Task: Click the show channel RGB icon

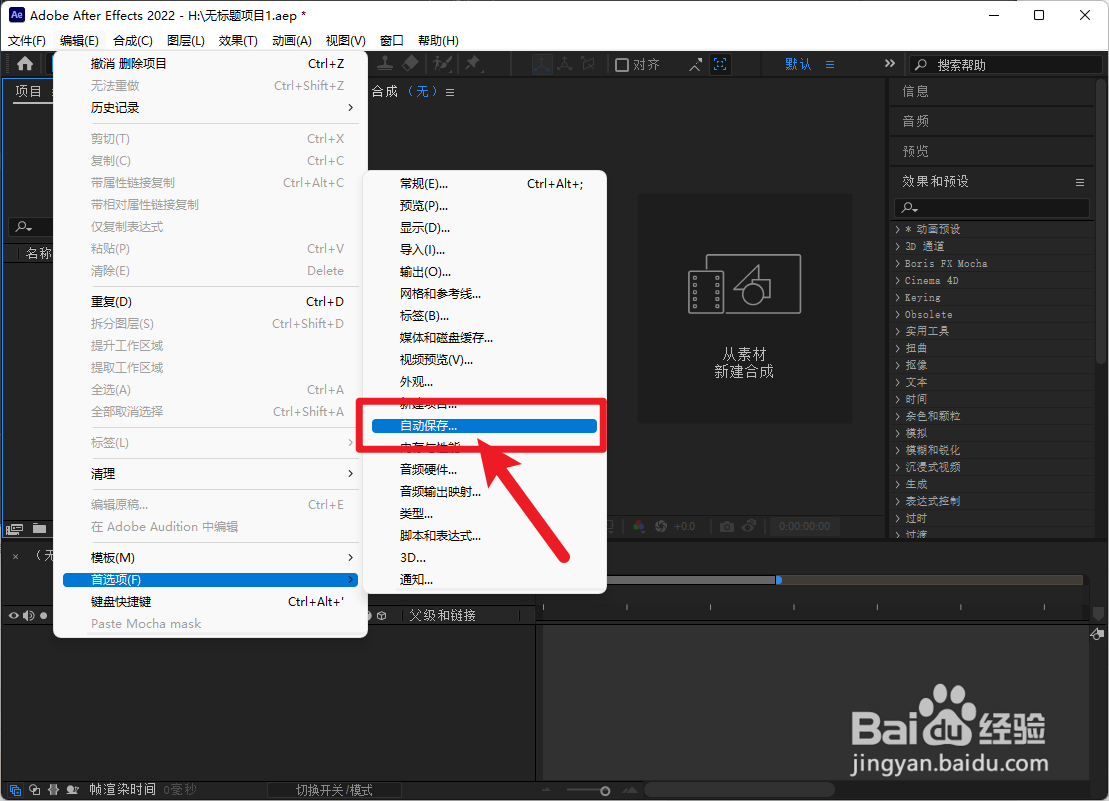Action: pos(639,526)
